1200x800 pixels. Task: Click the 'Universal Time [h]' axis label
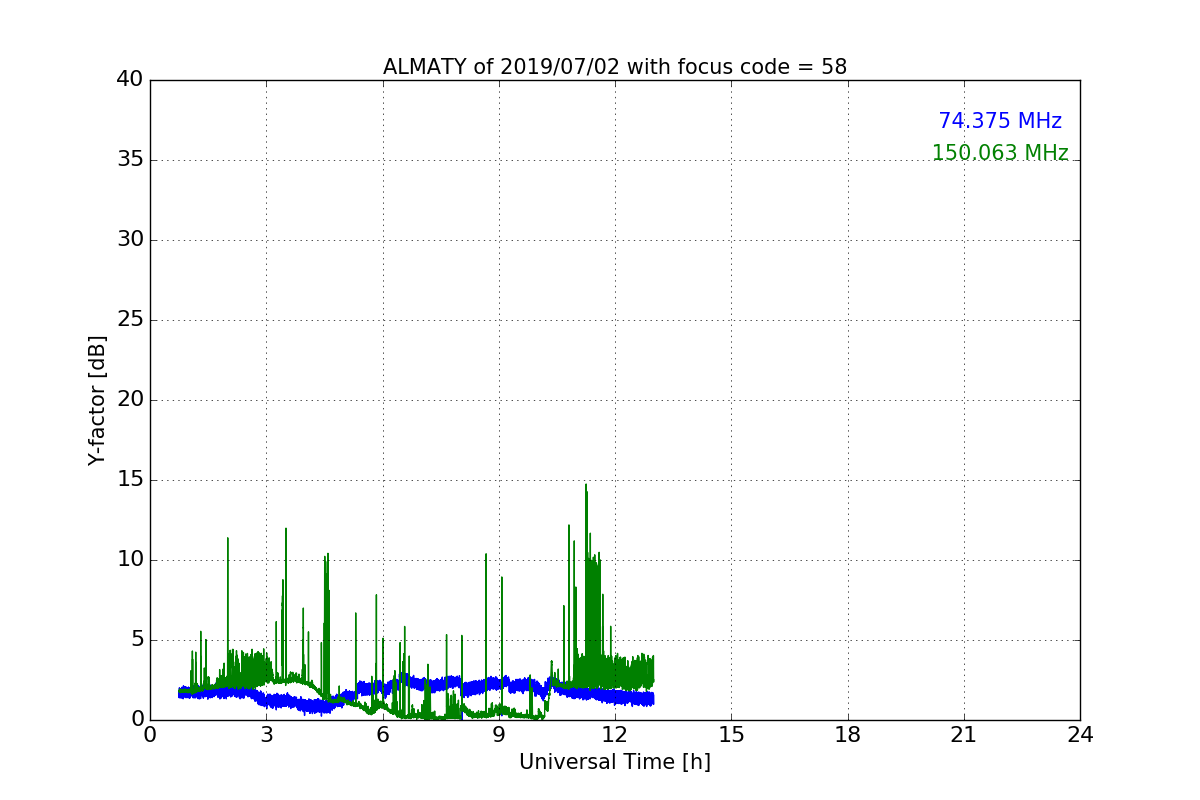(615, 762)
